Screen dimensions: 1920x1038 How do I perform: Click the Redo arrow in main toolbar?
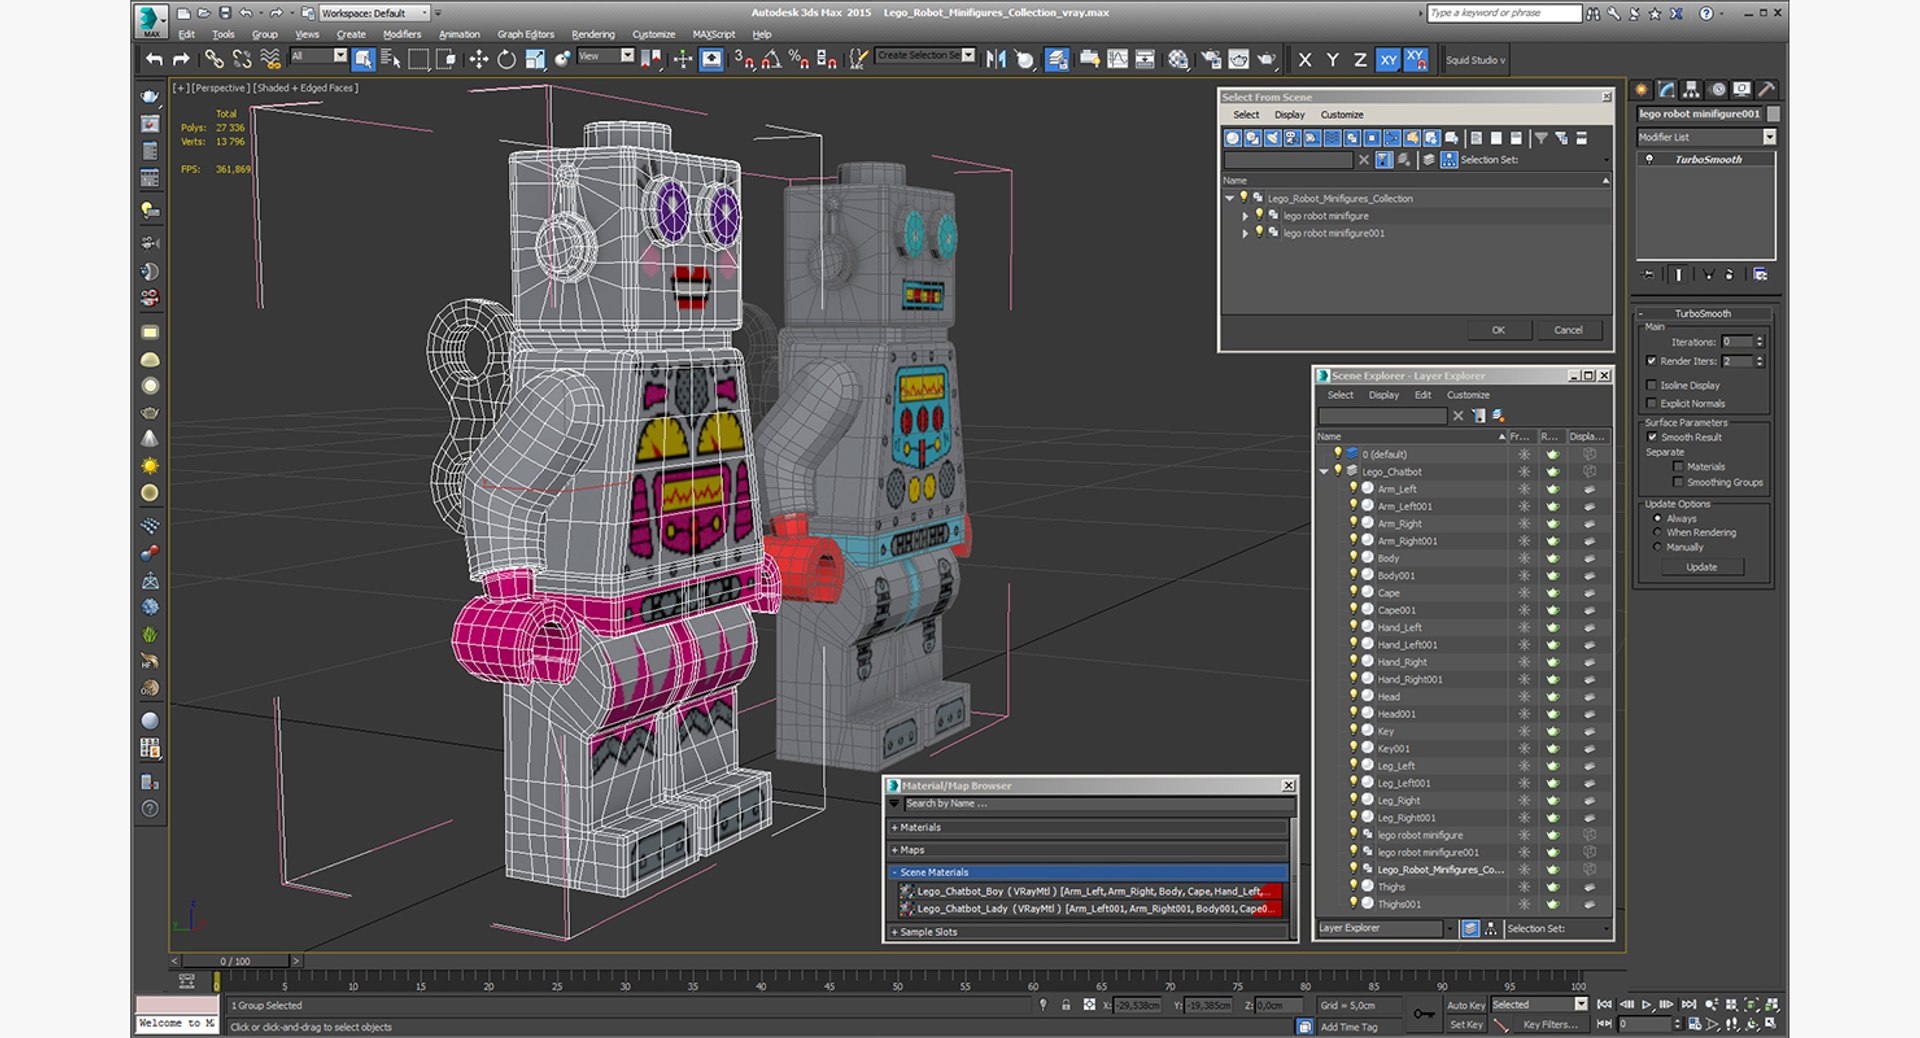coord(181,60)
